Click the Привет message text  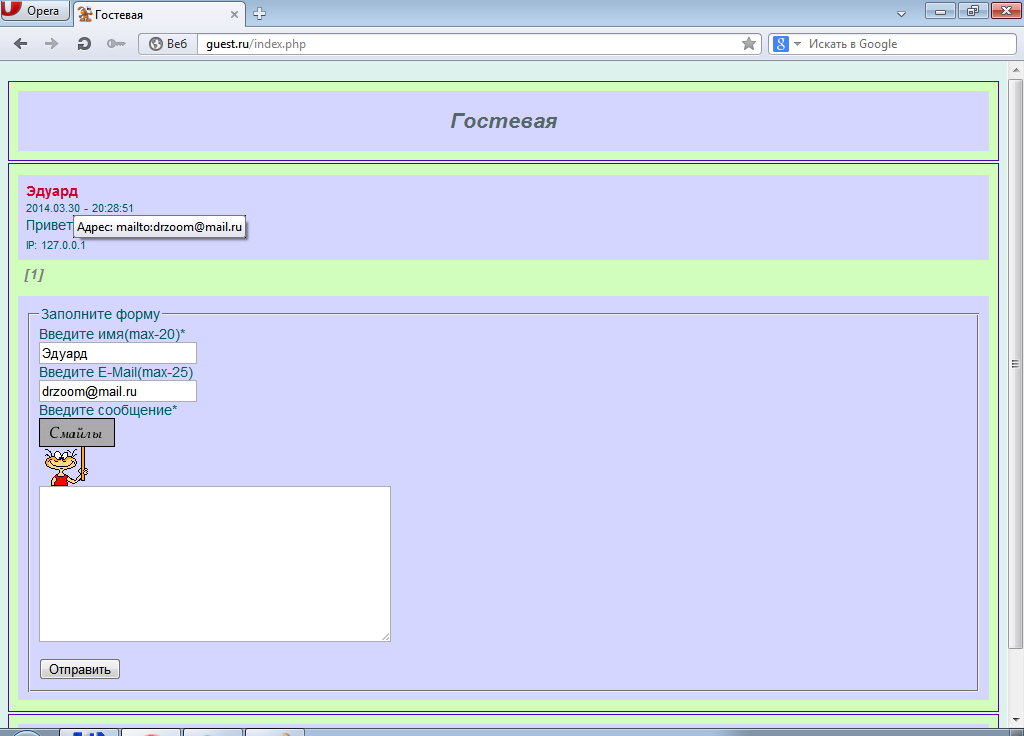point(49,225)
